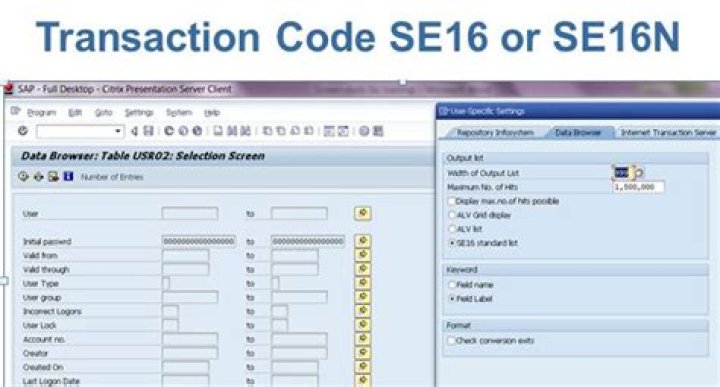This screenshot has height=387, width=720.
Task: Click the Number of Entries button
Action: point(112,177)
